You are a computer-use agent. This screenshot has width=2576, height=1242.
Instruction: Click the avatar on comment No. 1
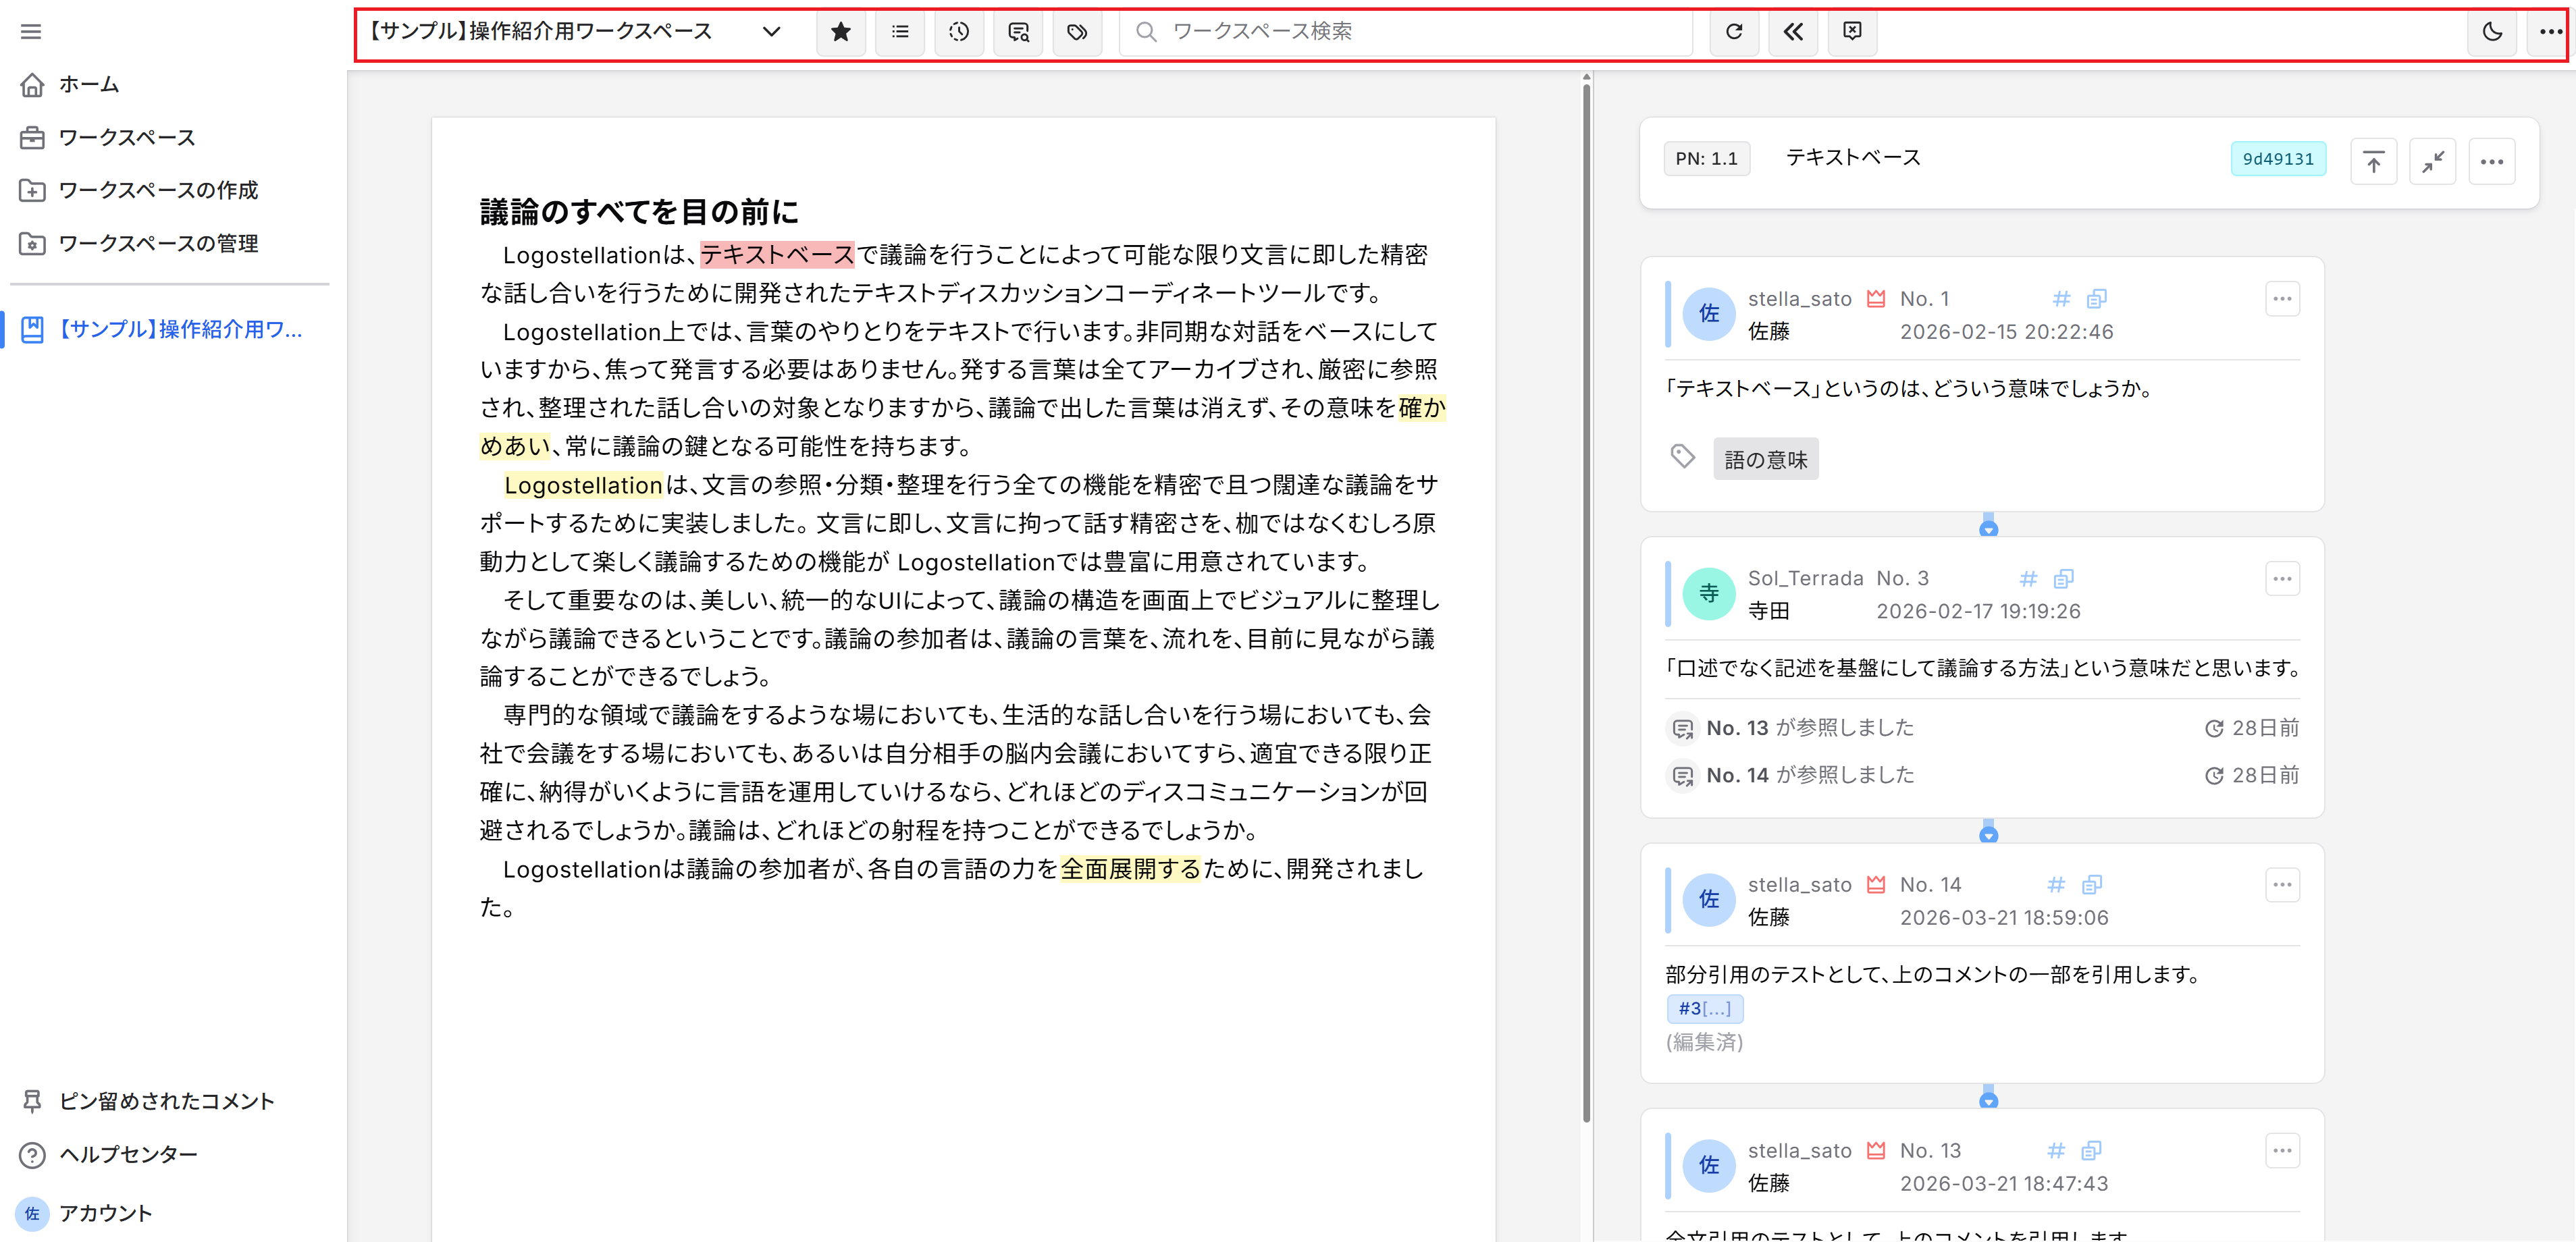[x=1709, y=314]
